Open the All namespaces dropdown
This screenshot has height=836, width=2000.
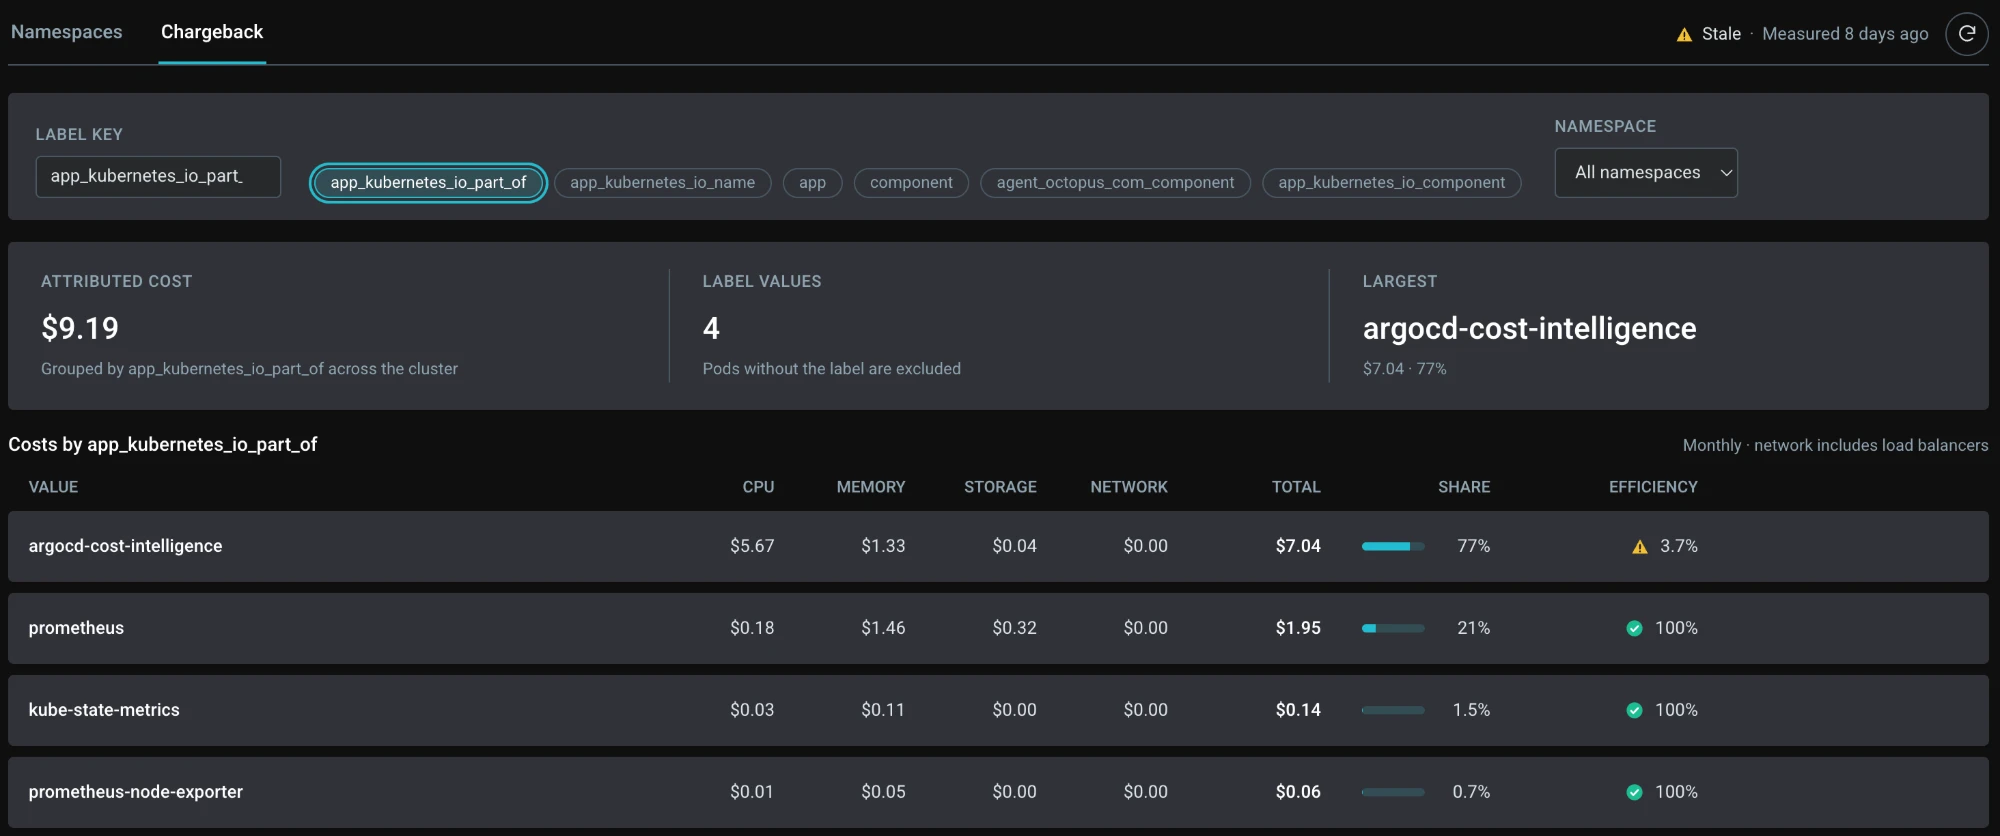coord(1646,173)
